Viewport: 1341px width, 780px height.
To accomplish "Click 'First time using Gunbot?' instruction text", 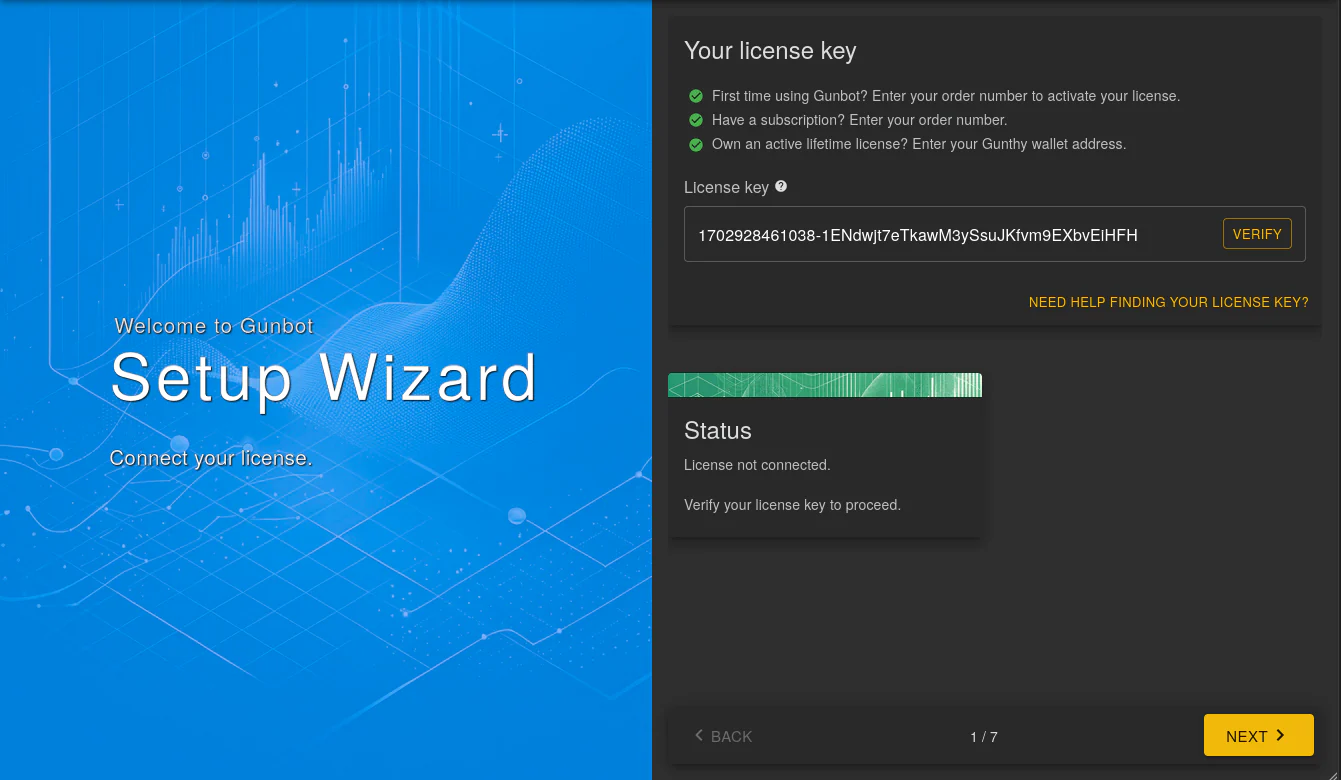I will coord(946,96).
